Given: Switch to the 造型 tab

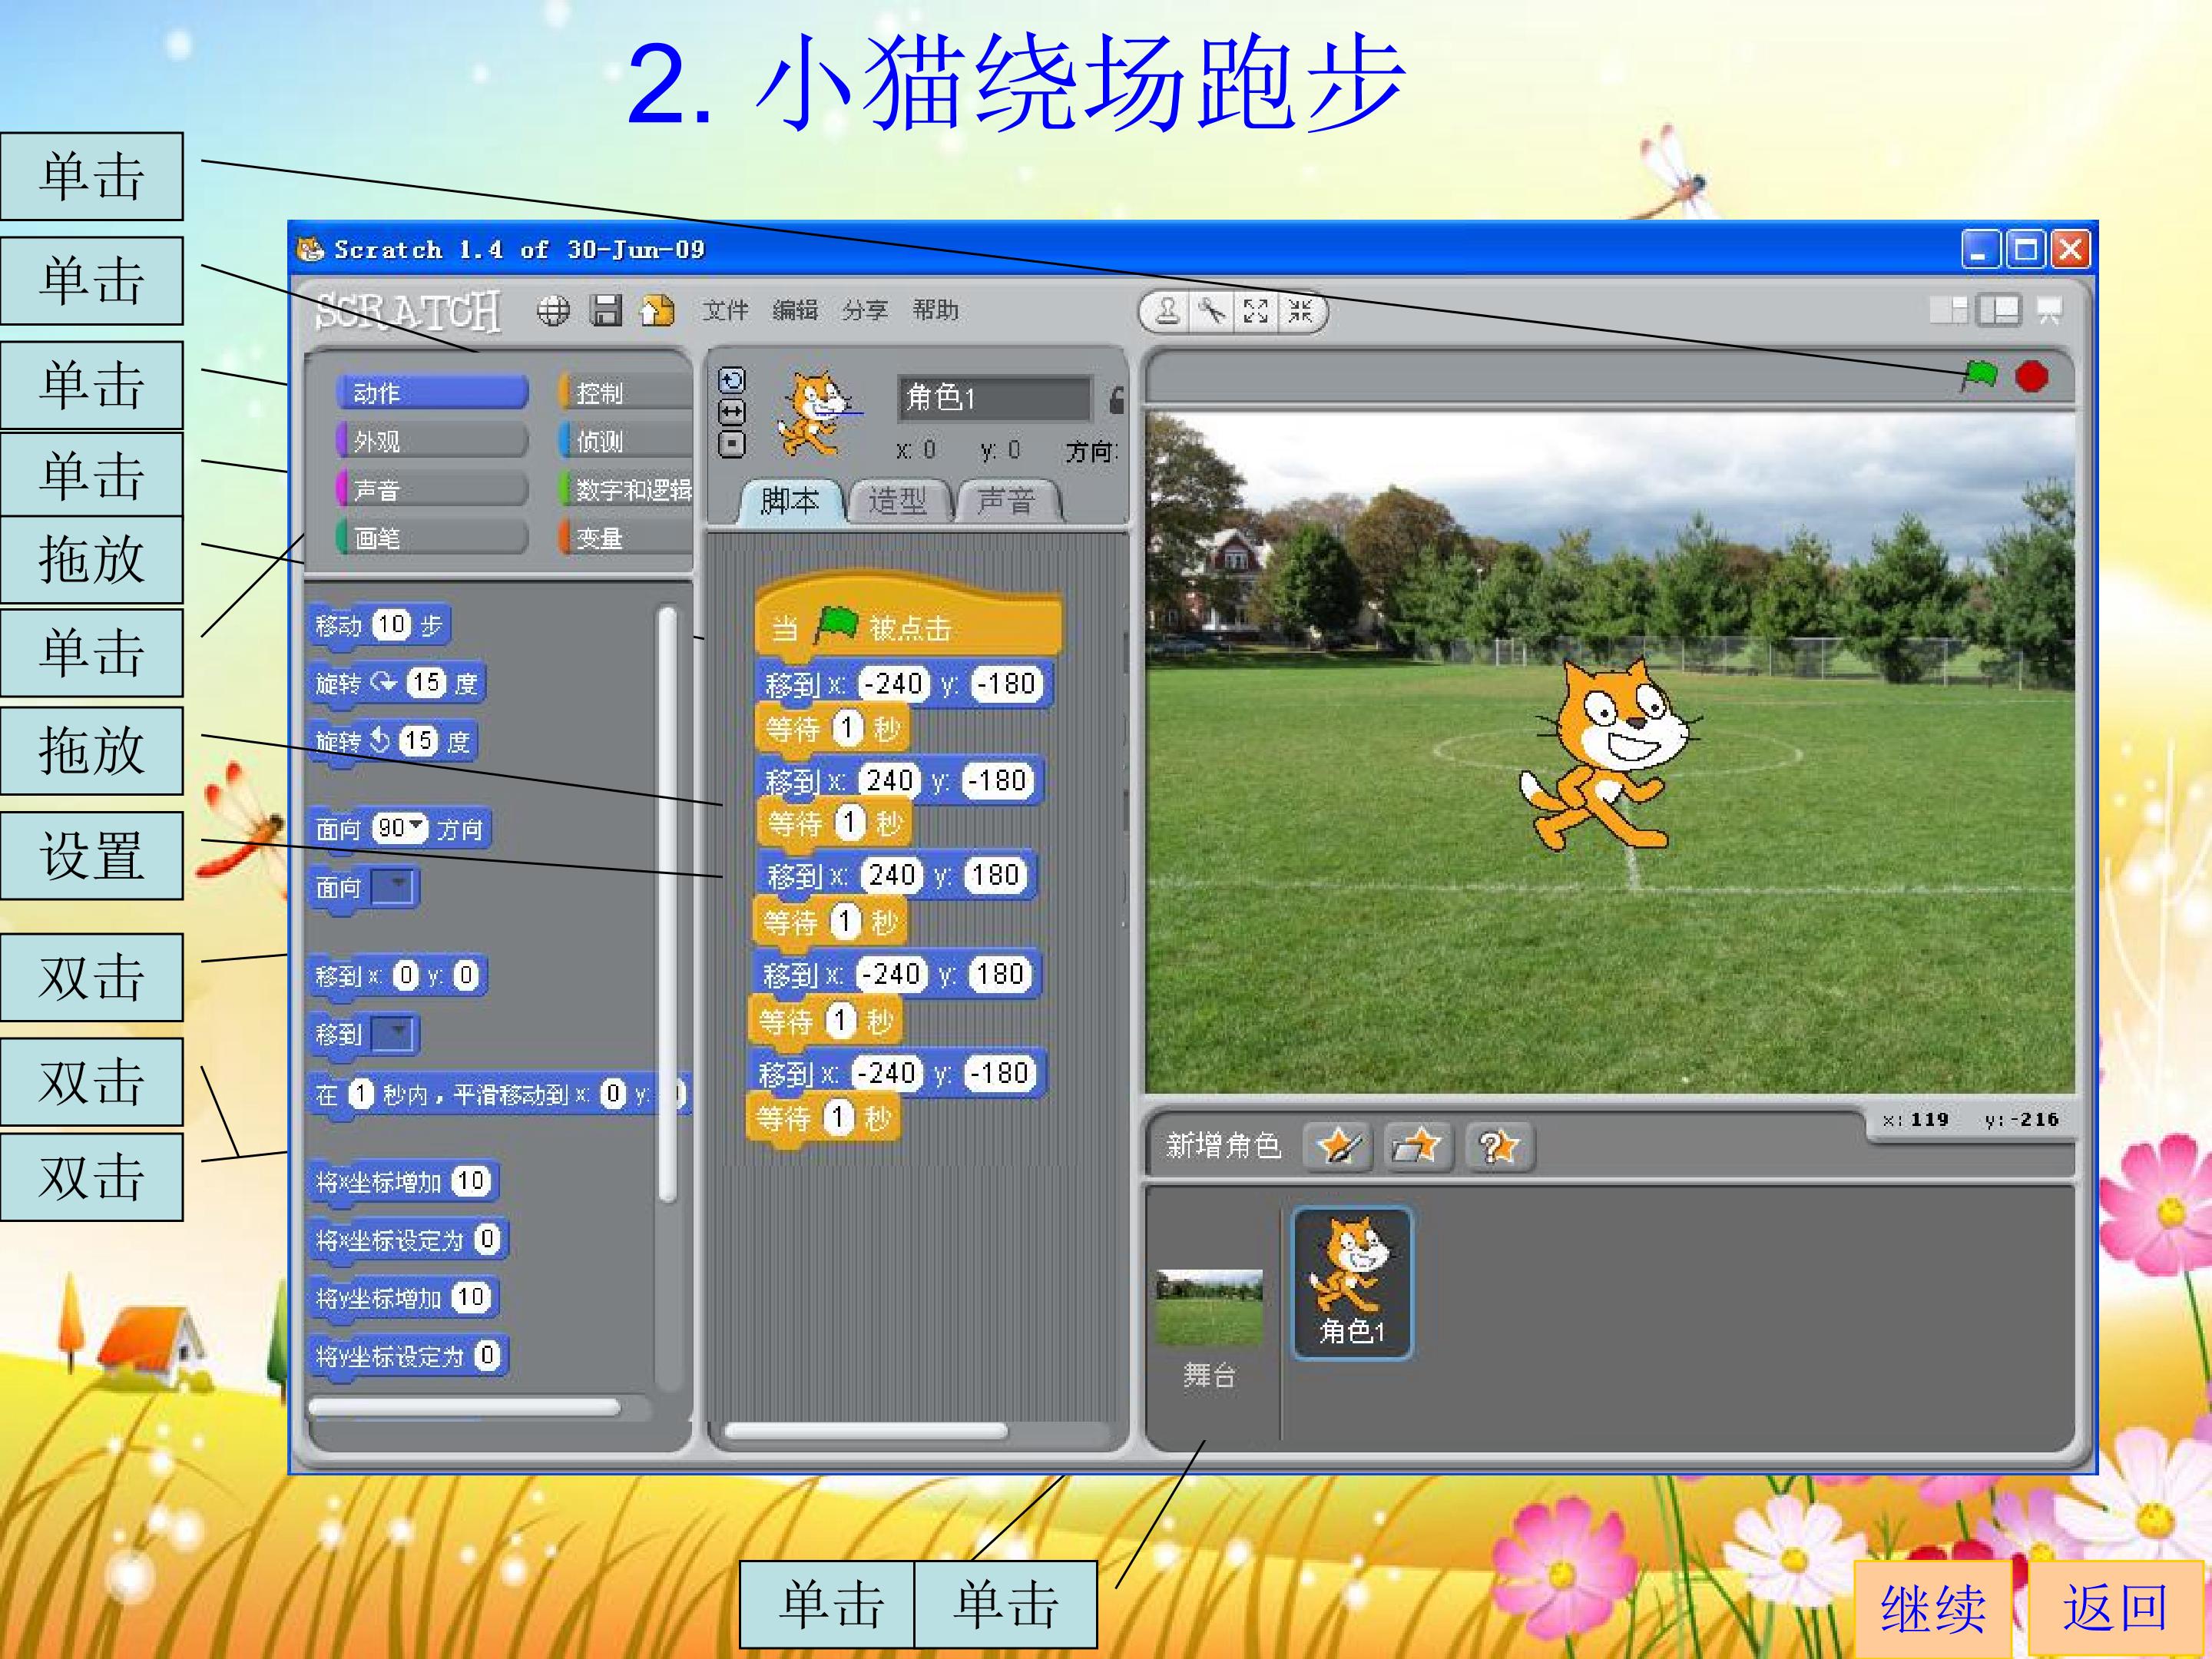Looking at the screenshot, I should point(897,500).
